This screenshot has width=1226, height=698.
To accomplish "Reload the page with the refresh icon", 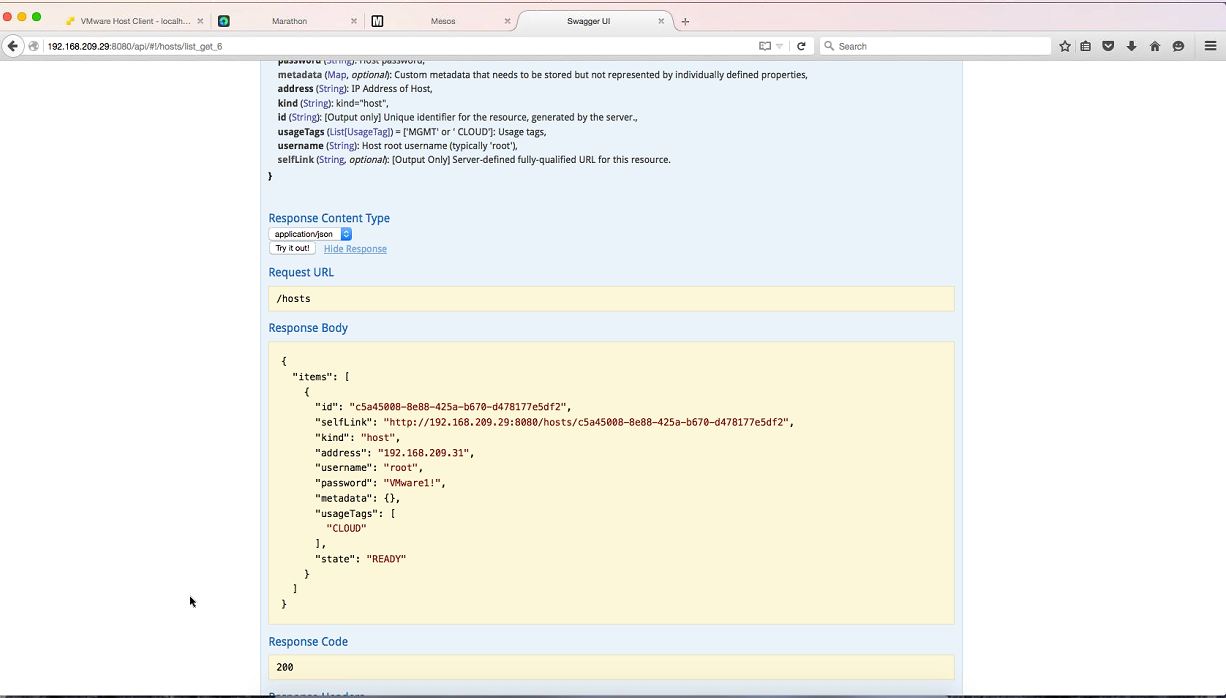I will click(801, 46).
